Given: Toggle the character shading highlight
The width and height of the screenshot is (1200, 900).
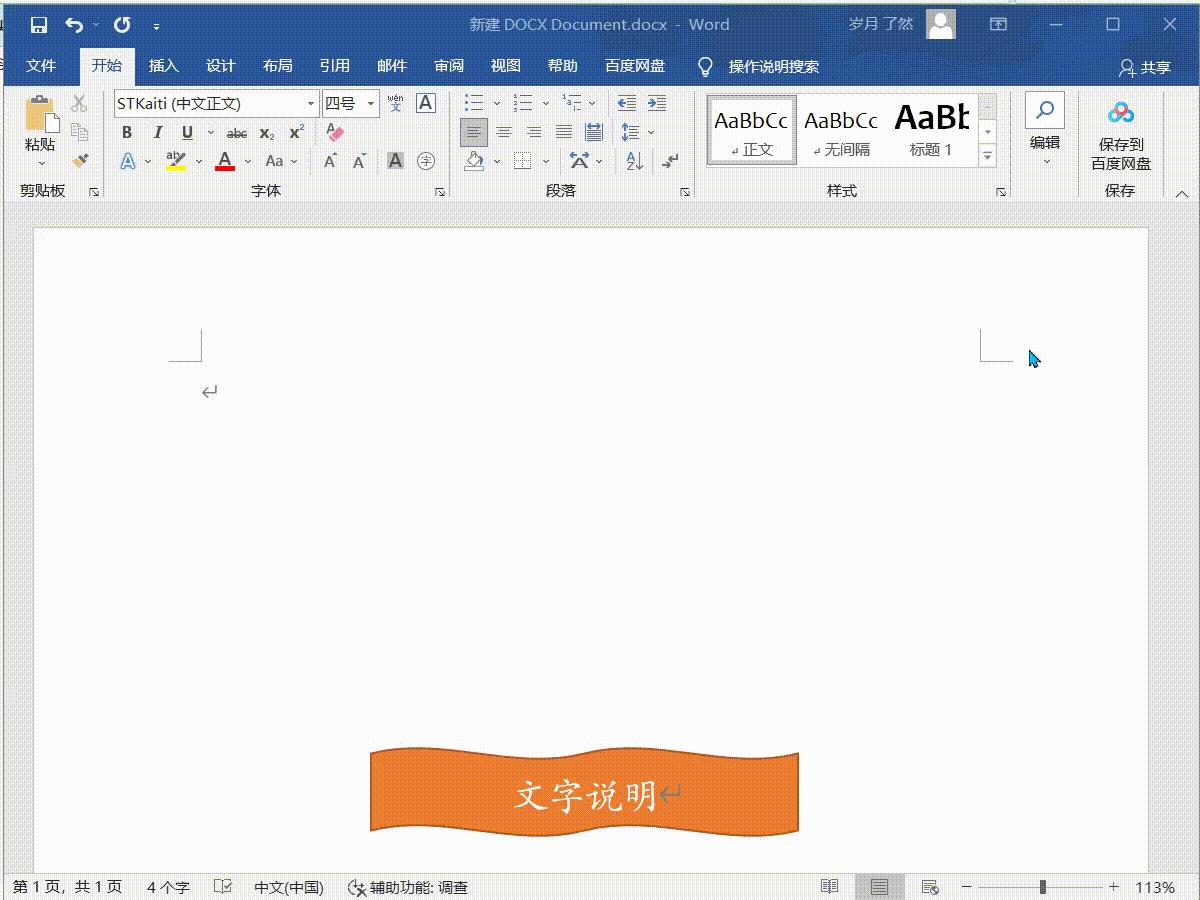Looking at the screenshot, I should [x=395, y=161].
